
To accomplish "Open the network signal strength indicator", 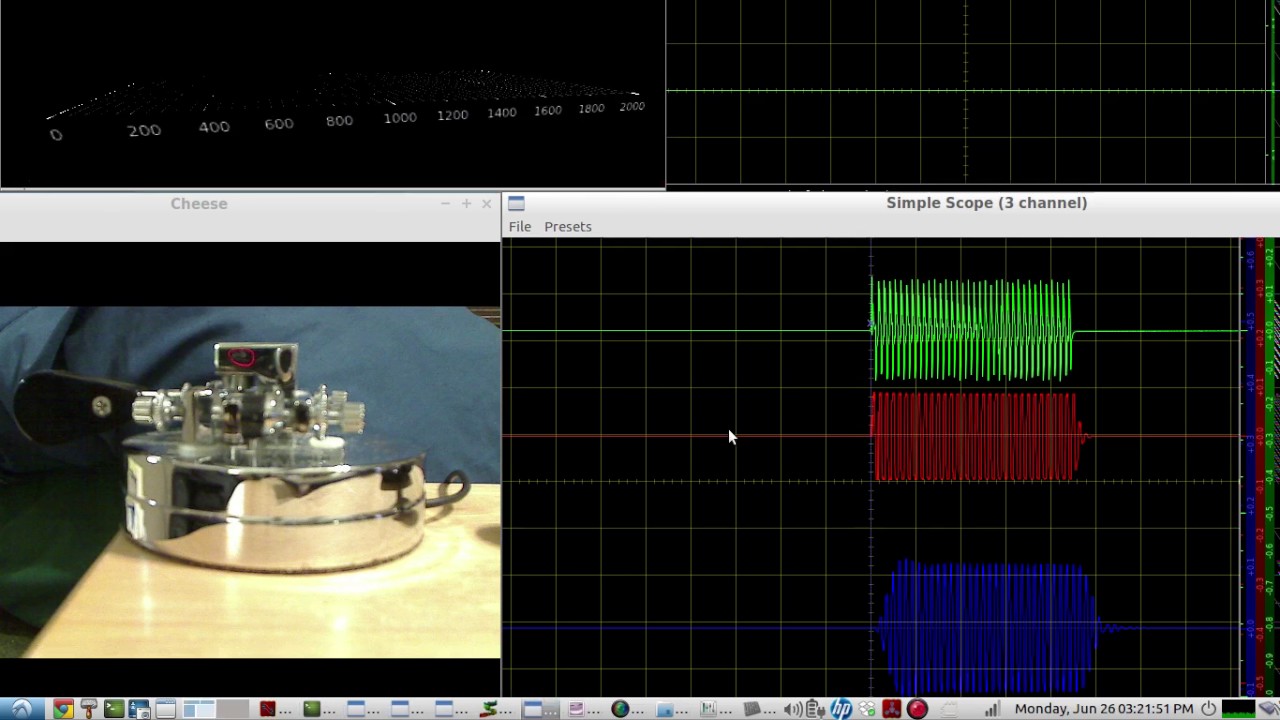I will pyautogui.click(x=992, y=709).
